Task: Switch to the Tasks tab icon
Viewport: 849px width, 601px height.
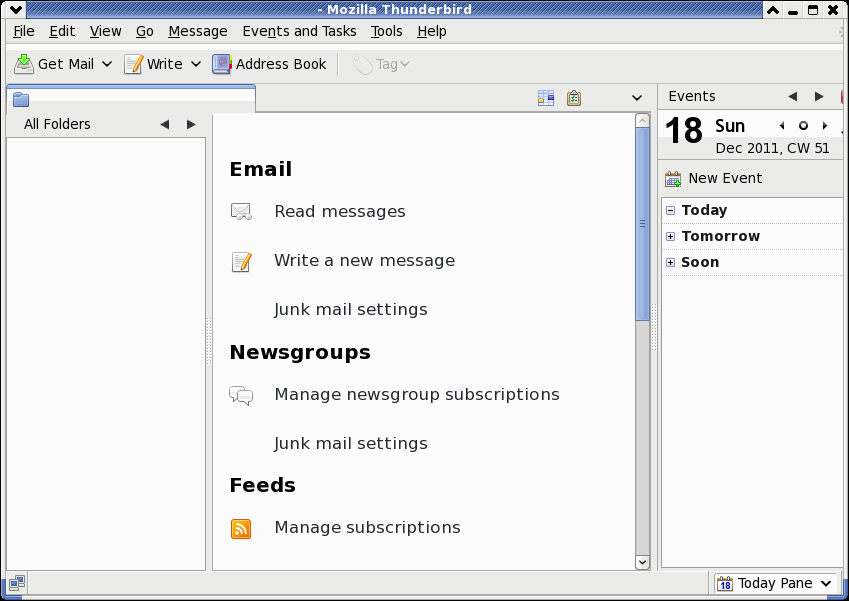Action: point(574,98)
